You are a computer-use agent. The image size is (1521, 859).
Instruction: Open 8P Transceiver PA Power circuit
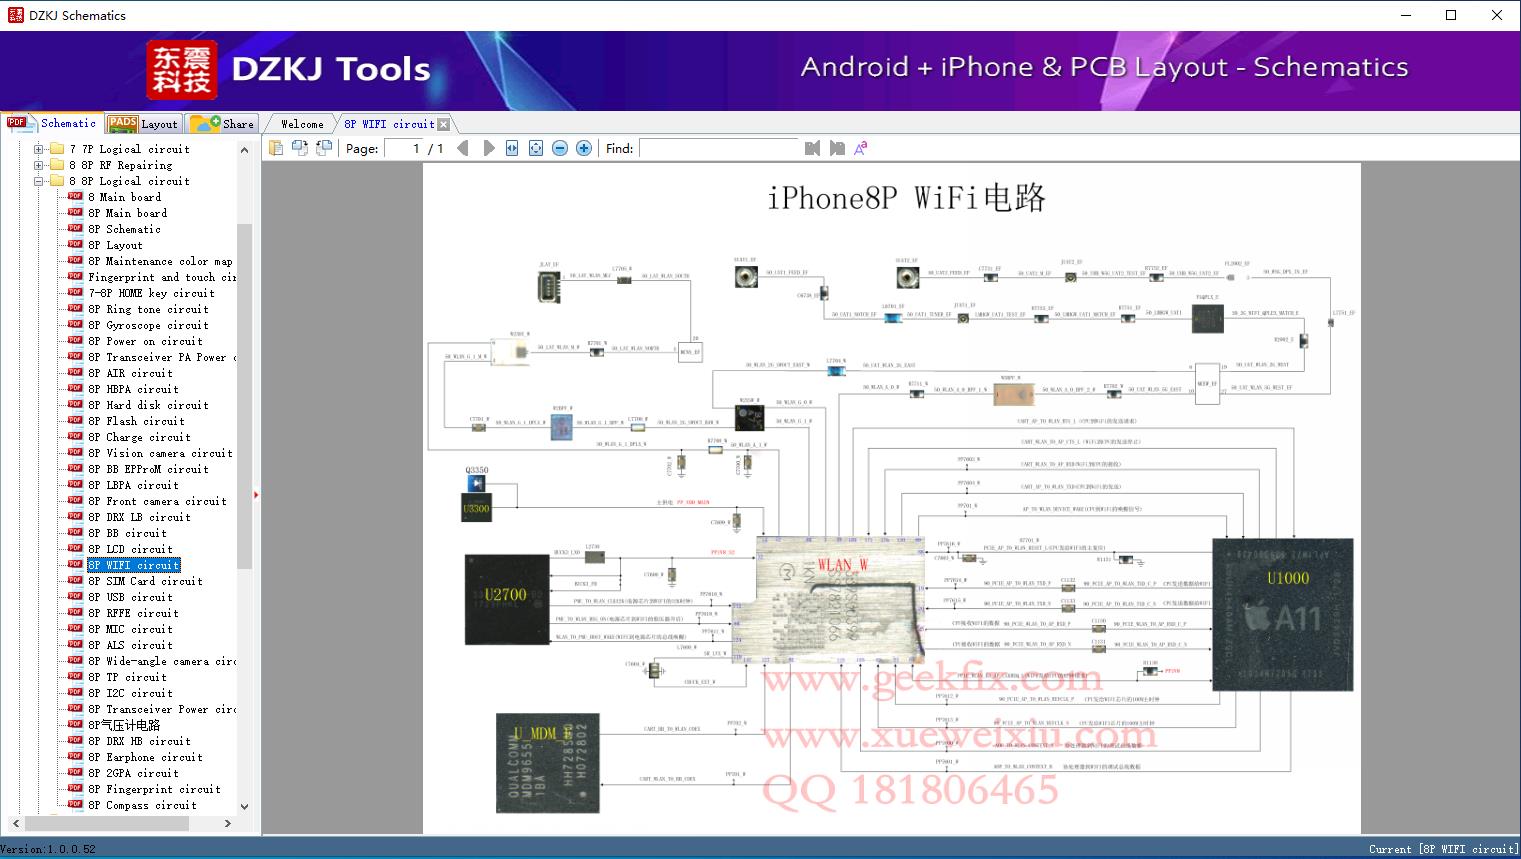pos(162,357)
